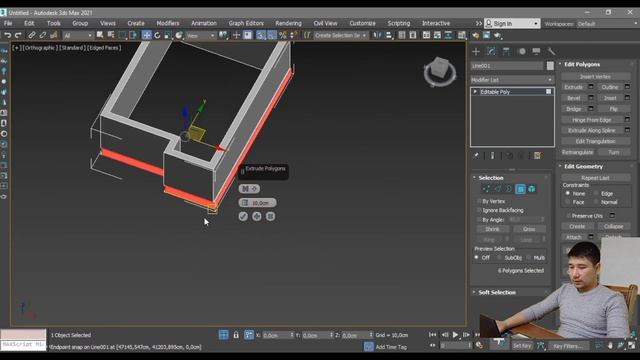Open the Hierarchy command panel tab

coord(506,51)
